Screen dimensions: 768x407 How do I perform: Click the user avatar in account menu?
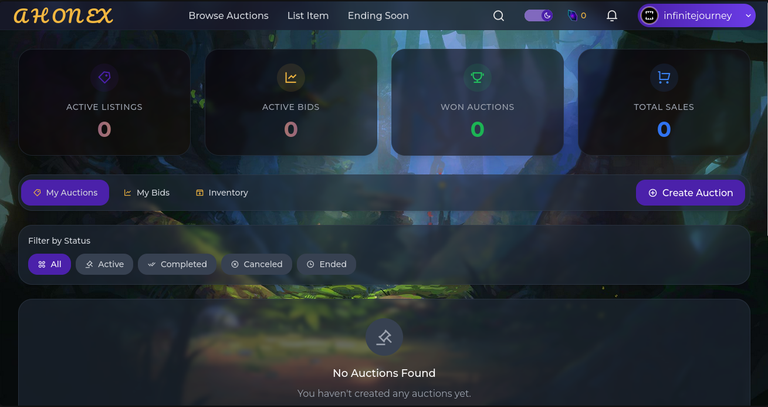coord(649,16)
